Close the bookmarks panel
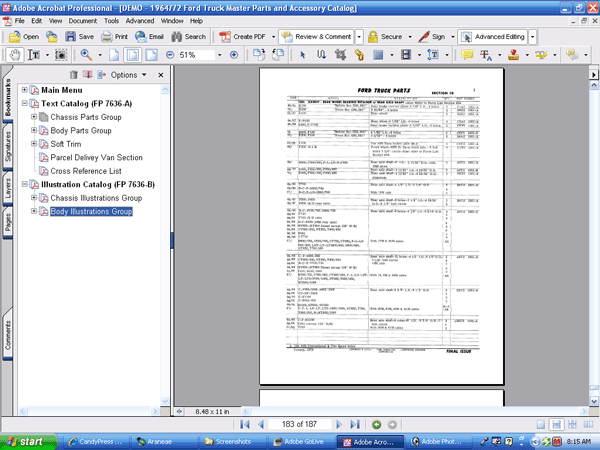Screen dimensions: 600x450 click(x=161, y=75)
